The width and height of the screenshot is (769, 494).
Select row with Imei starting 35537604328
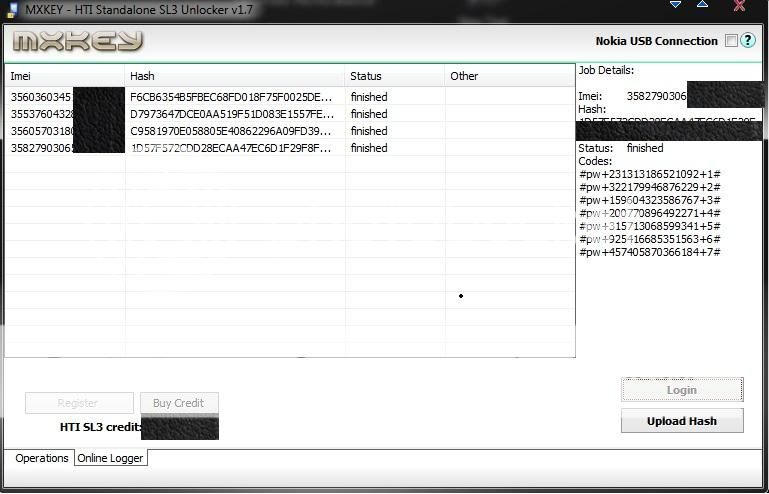(x=290, y=114)
